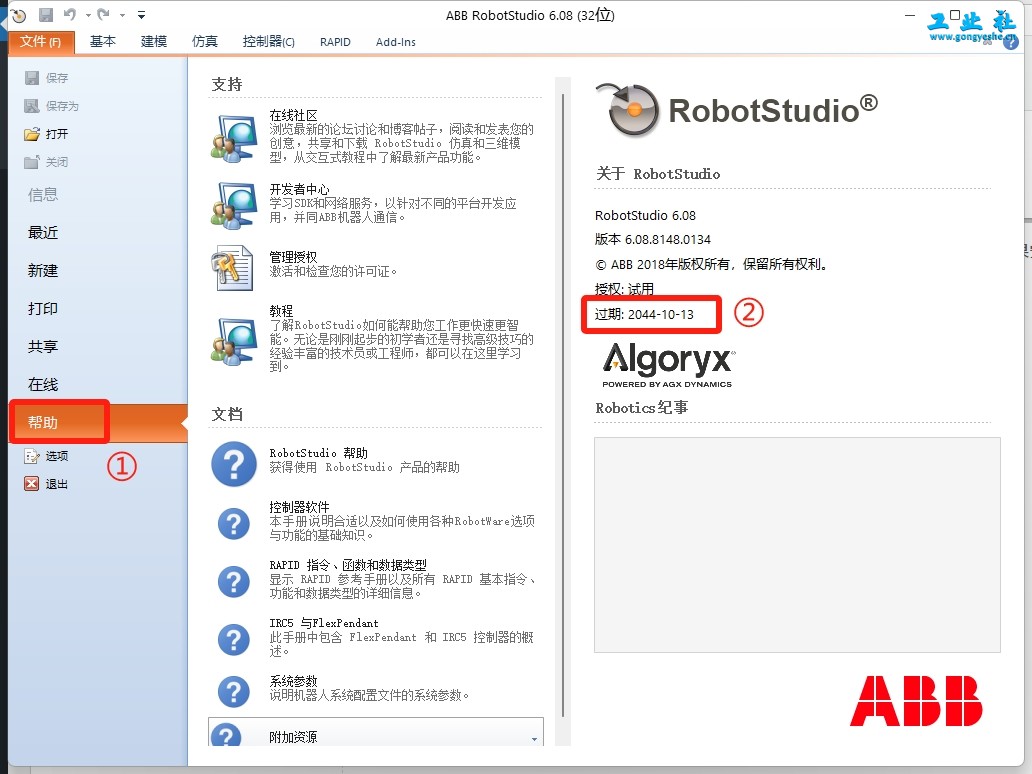Click the 过期: 2044-10-13 expiry text
Viewport: 1032px width, 774px height.
(644, 315)
